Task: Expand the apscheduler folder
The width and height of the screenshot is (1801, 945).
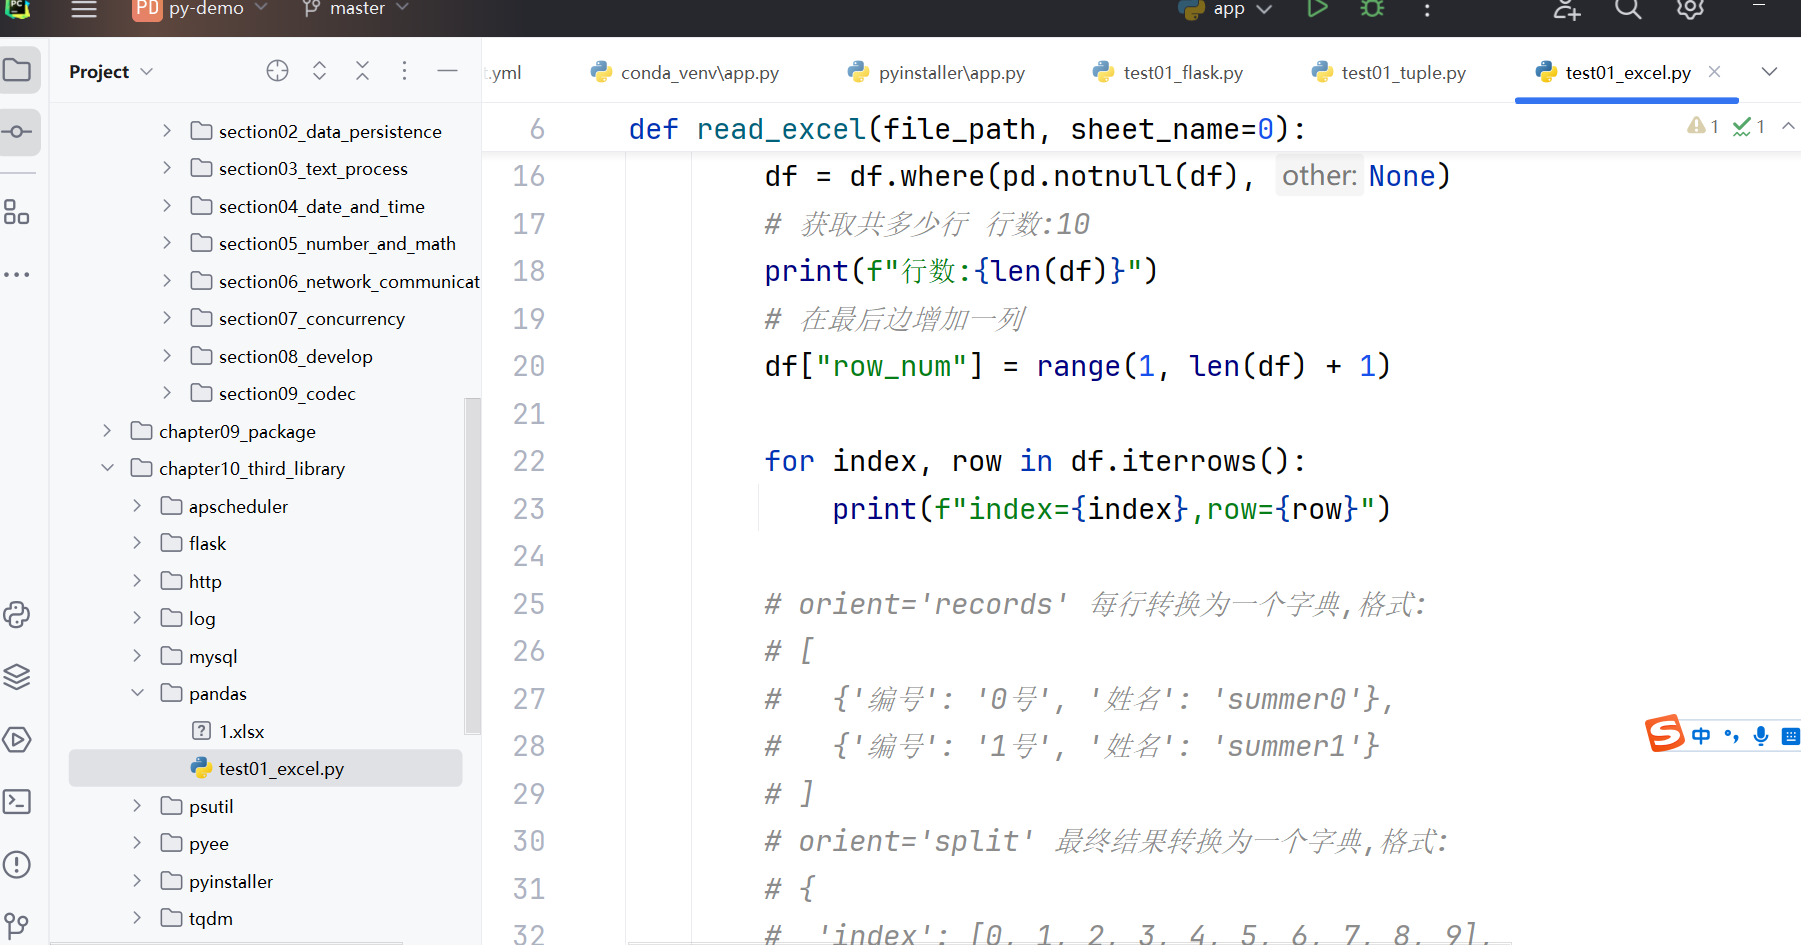Action: point(138,506)
